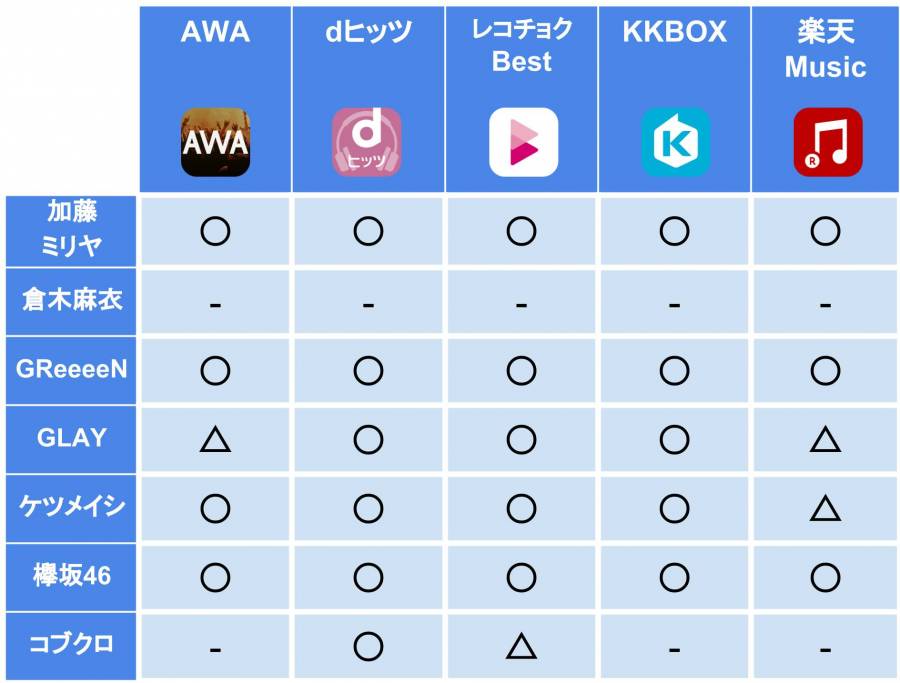Screen dimensions: 900x683
Task: Click the circle for GReeeeN under KKBOX
Action: pos(674,370)
